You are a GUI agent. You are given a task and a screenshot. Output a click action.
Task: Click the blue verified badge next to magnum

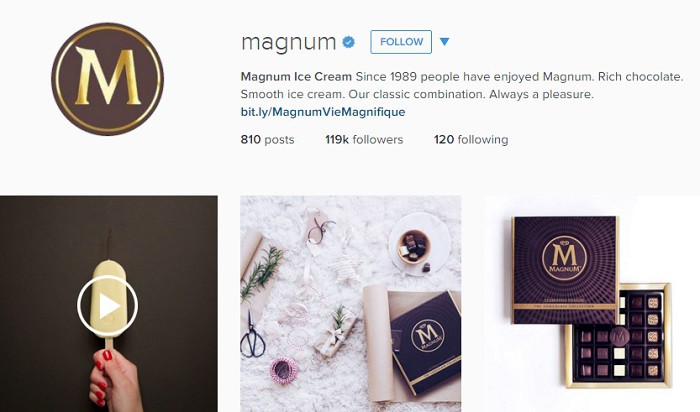point(349,42)
